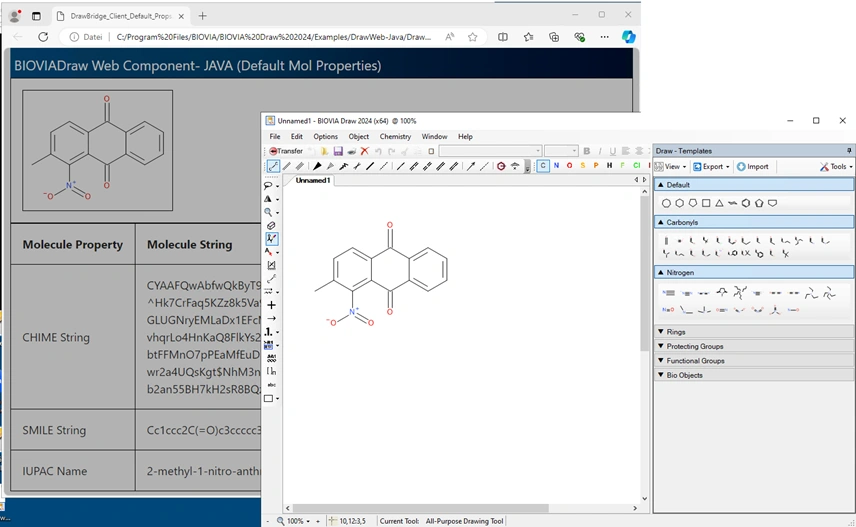Expand the Functional Groups section
This screenshot has height=527, width=856.
(x=695, y=360)
